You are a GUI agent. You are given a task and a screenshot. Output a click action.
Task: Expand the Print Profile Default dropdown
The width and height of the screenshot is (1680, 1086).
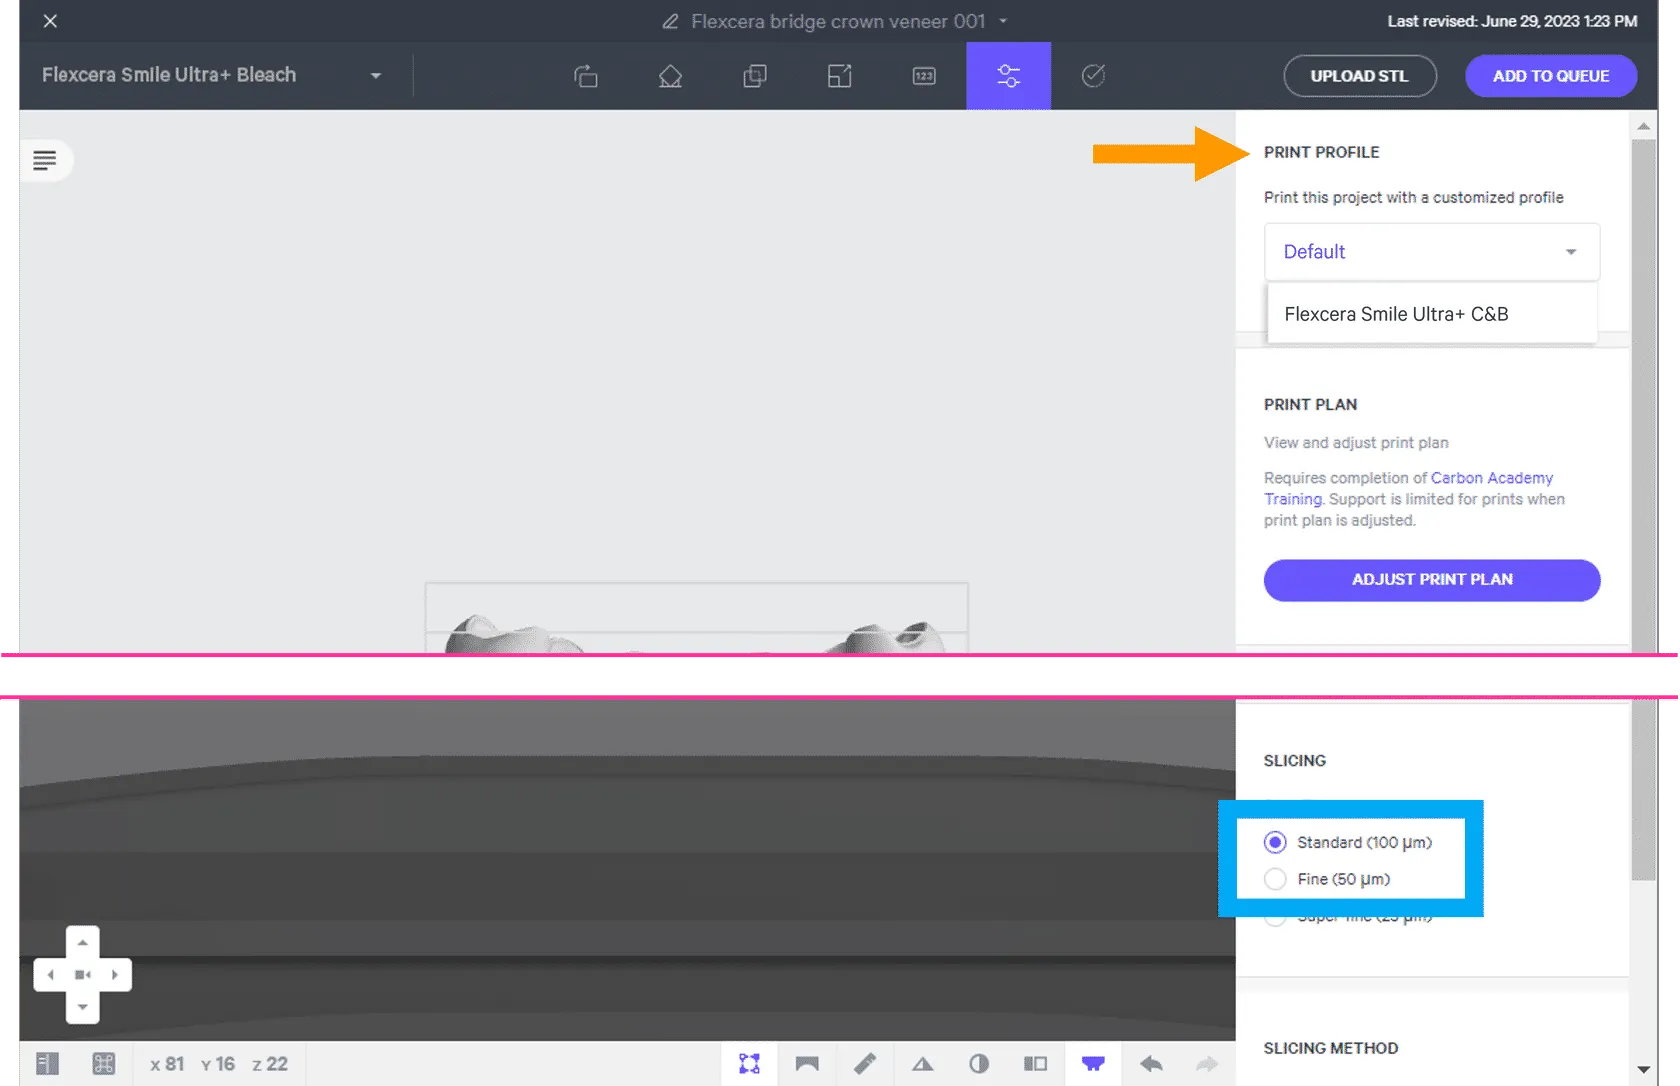1431,252
